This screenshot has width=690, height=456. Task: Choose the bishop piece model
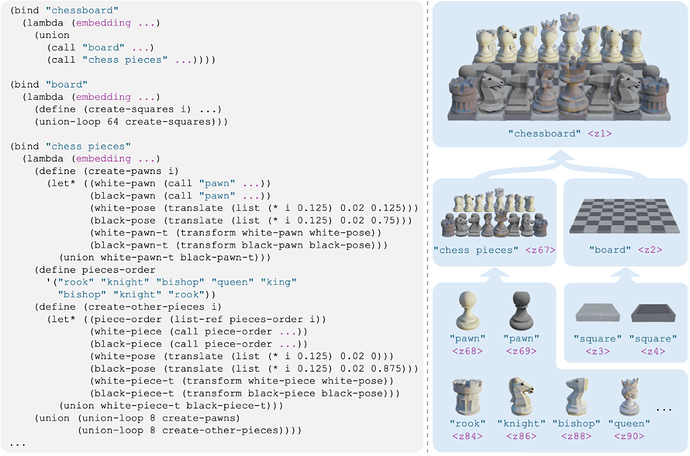(574, 396)
